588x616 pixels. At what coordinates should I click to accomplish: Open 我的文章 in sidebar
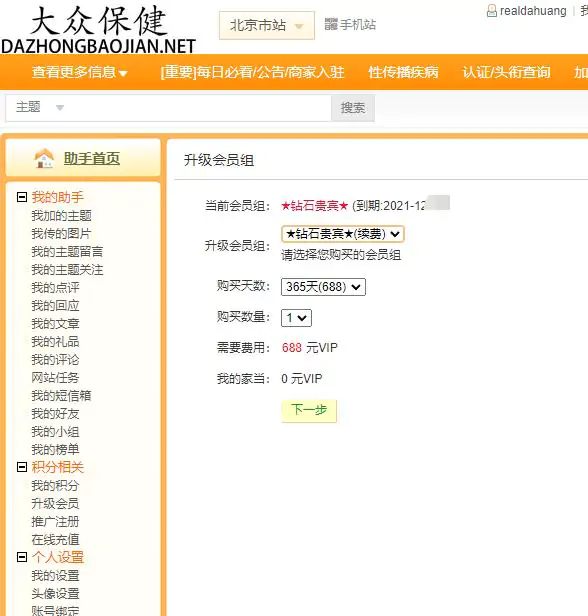click(55, 323)
